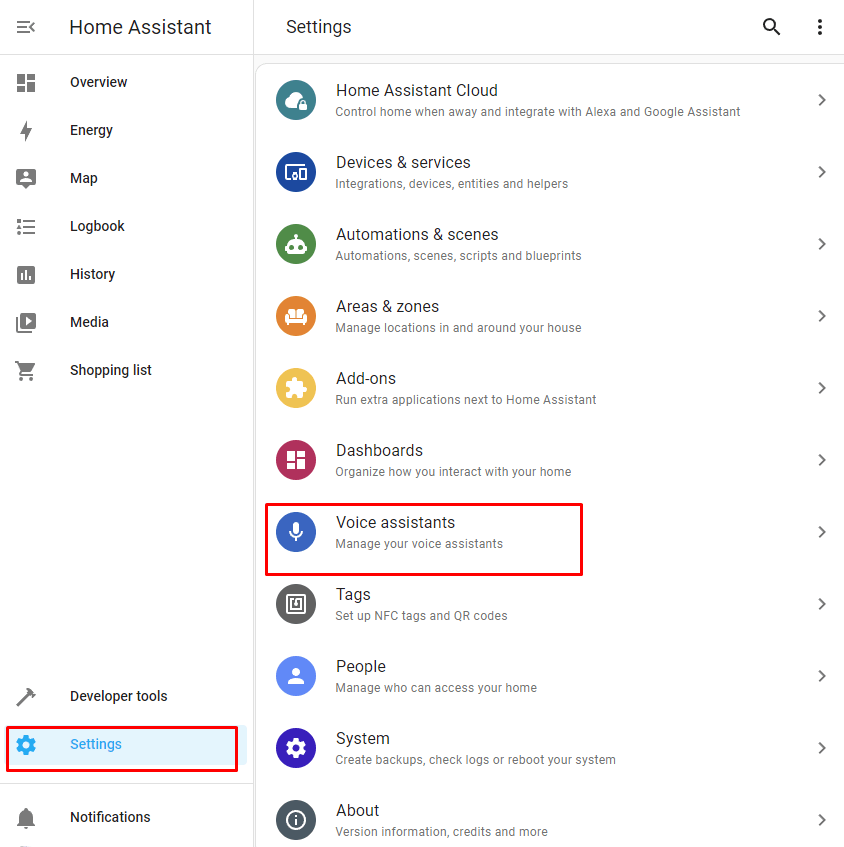The image size is (844, 847).
Task: Click the History chart icon
Action: point(26,274)
